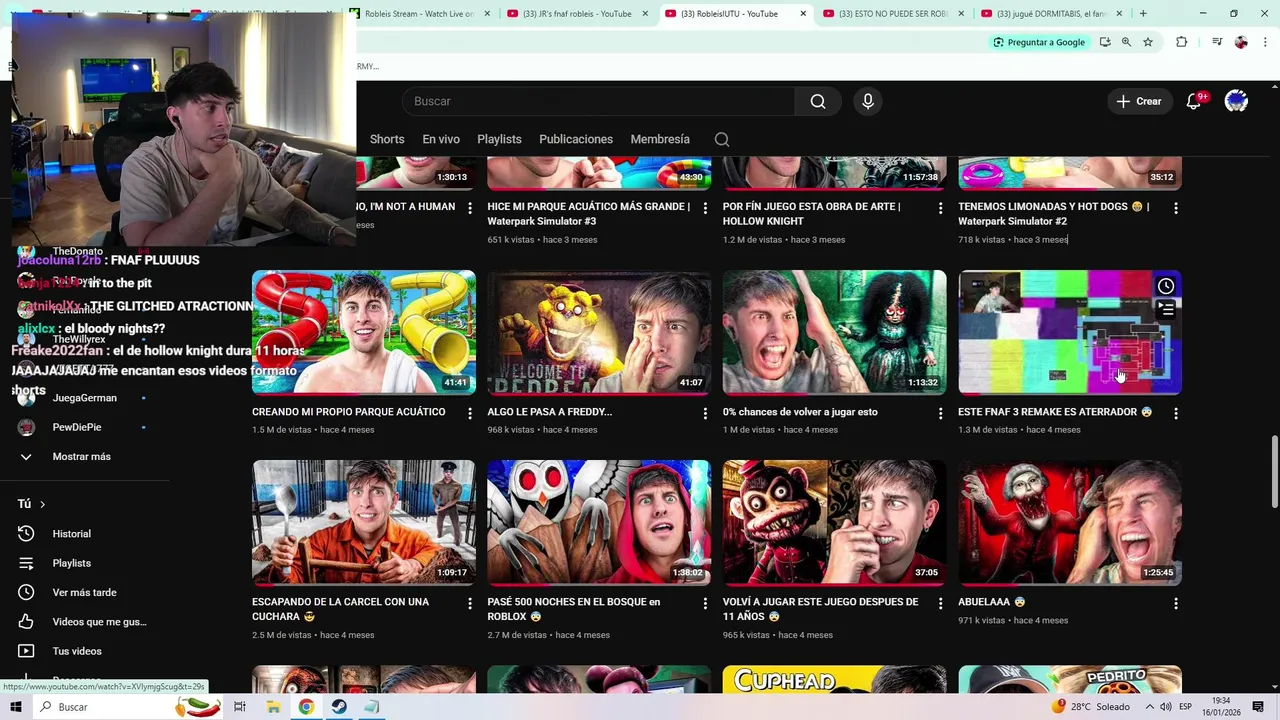Open the new browser tab plus button

click(1143, 13)
